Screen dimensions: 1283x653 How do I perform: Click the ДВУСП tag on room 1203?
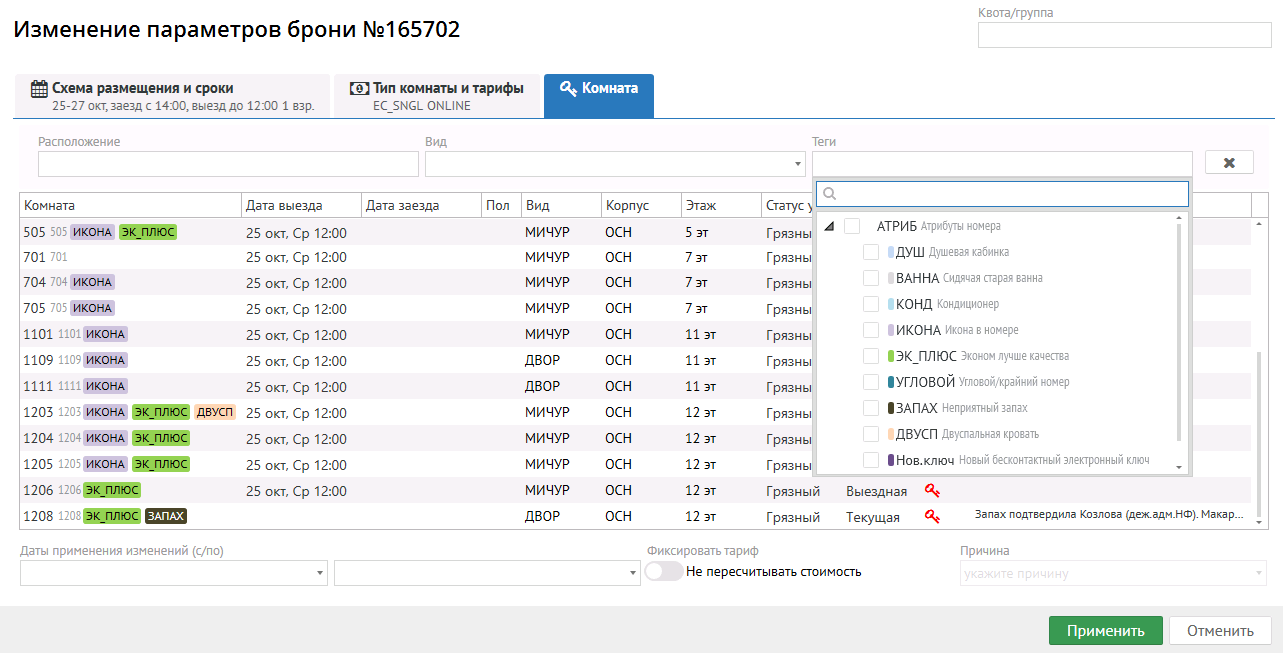tap(215, 412)
